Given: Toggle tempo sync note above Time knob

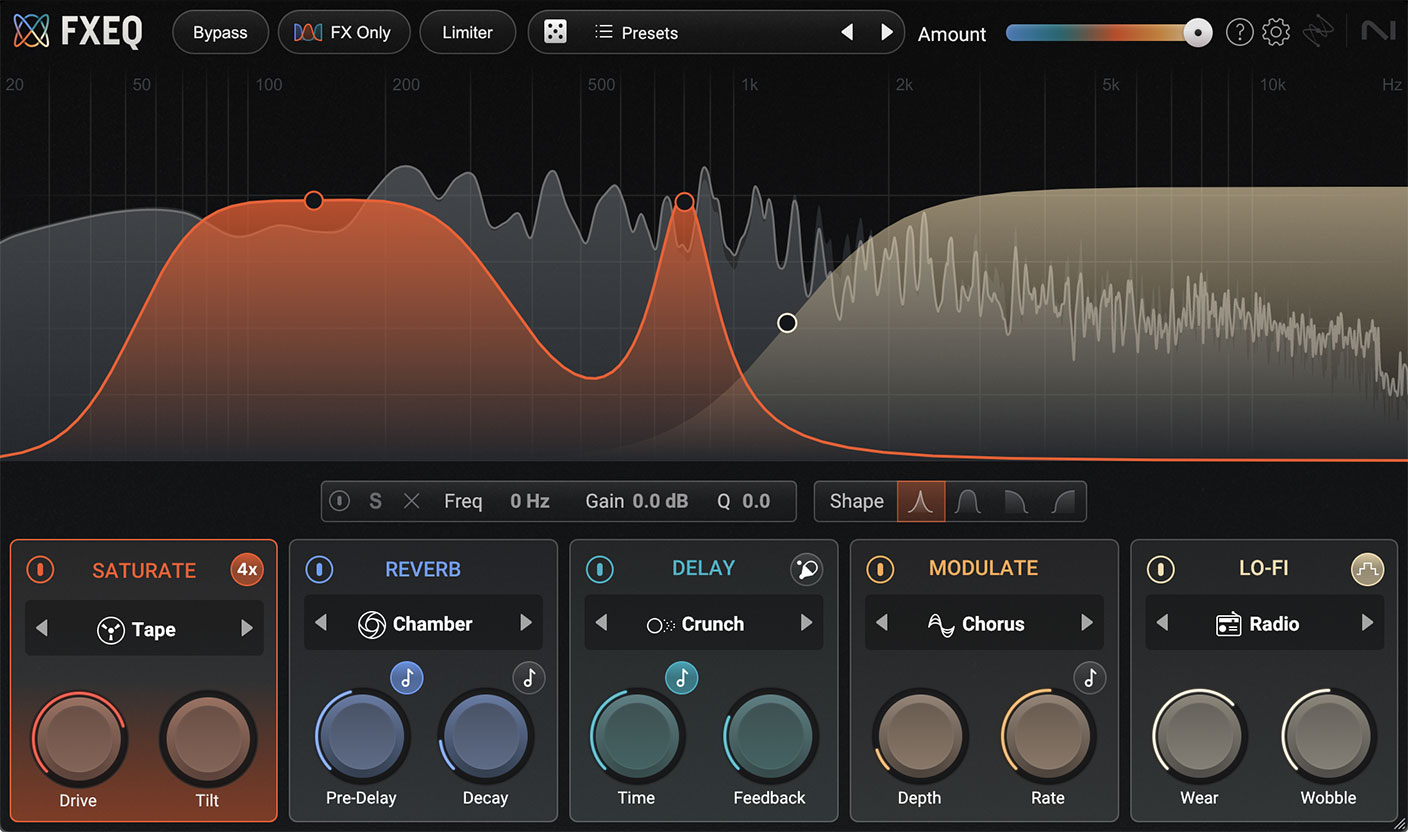Looking at the screenshot, I should point(682,678).
